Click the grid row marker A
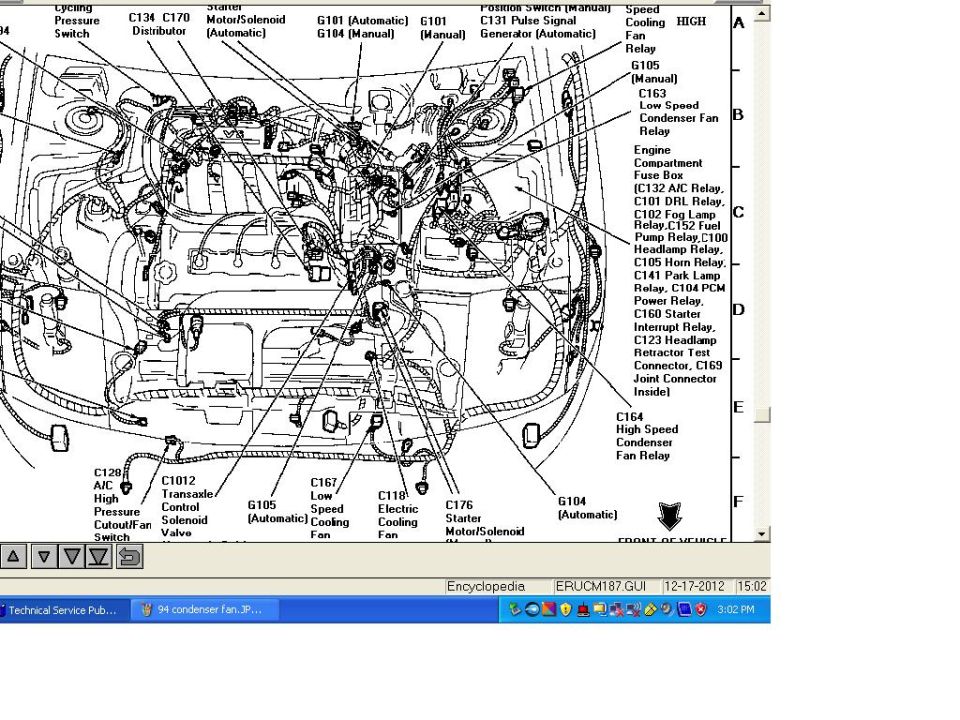The width and height of the screenshot is (960, 720). click(738, 23)
